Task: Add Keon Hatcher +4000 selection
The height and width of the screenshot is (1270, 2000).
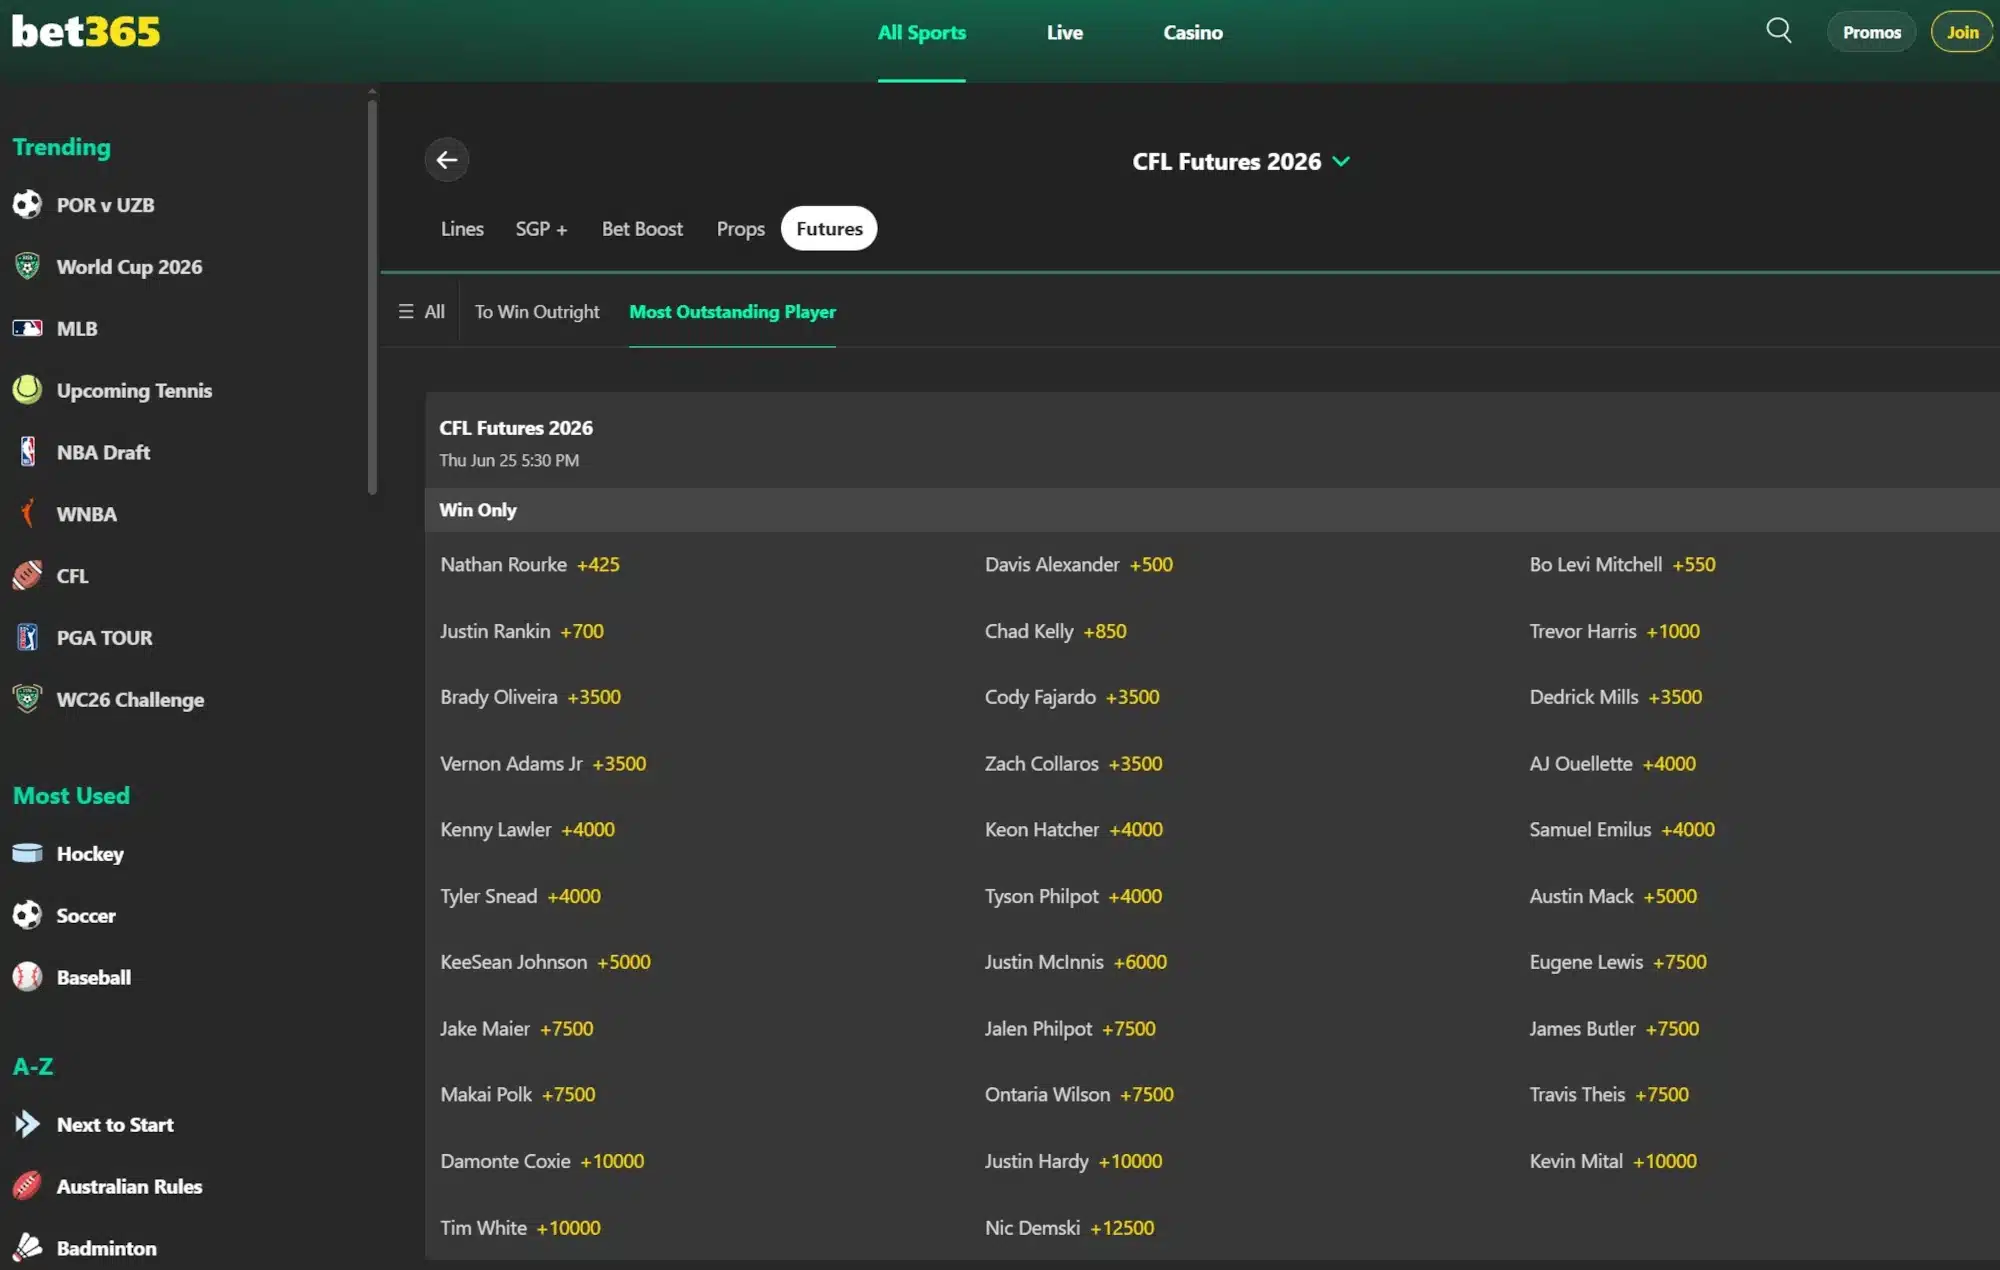Action: pyautogui.click(x=1073, y=830)
